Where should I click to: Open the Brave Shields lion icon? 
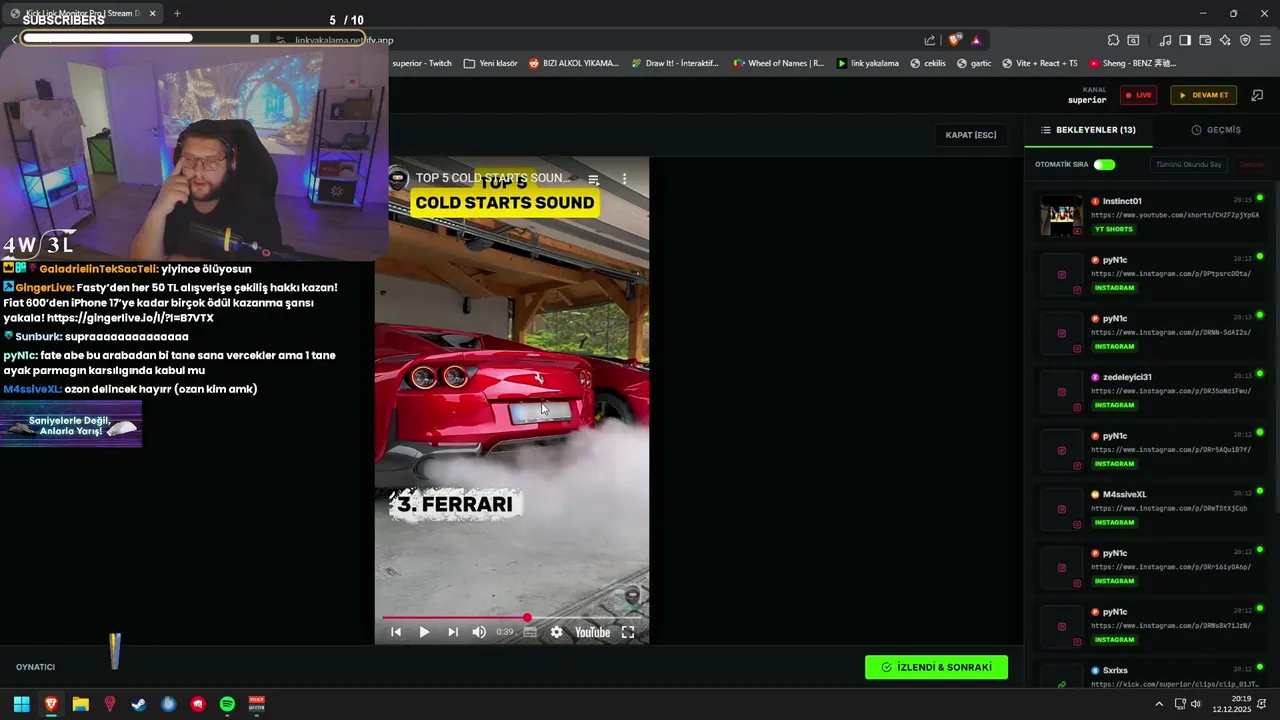tap(955, 40)
